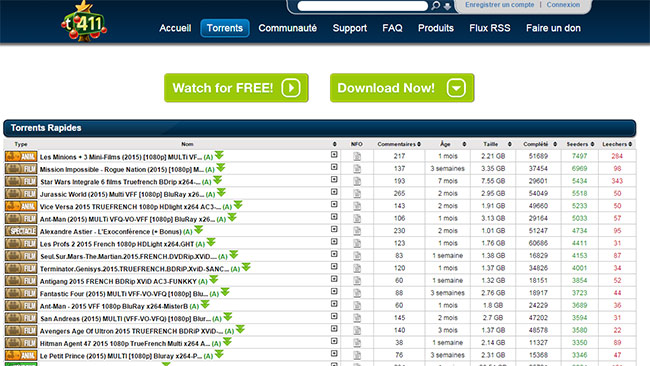
Task: Select the Torrents tab
Action: (x=225, y=28)
